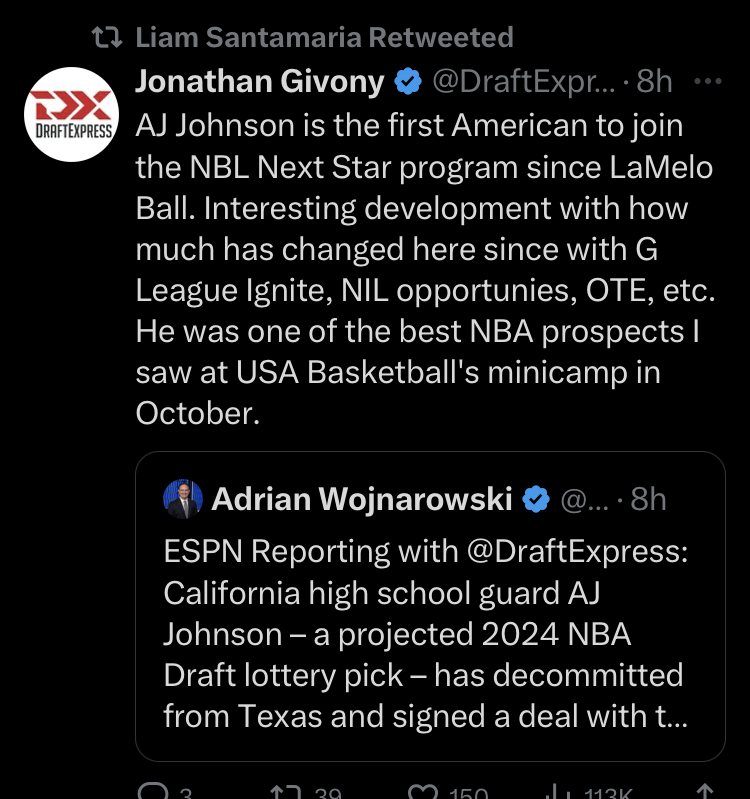
Task: Expand the quoted tweet's truncated text
Action: point(672,716)
